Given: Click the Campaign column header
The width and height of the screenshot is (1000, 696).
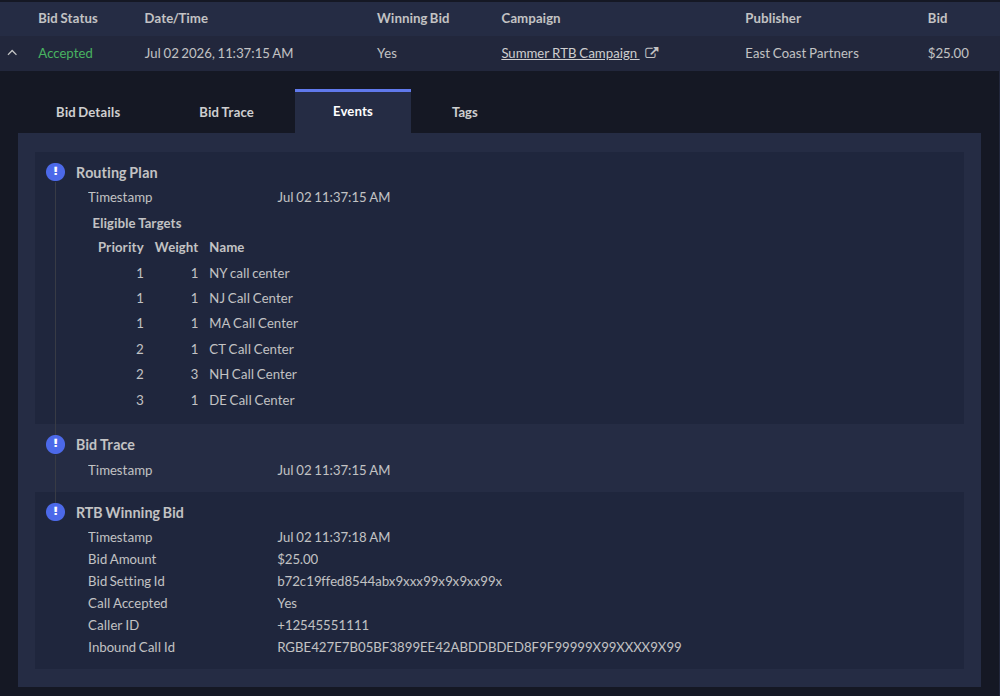Looking at the screenshot, I should [x=531, y=19].
